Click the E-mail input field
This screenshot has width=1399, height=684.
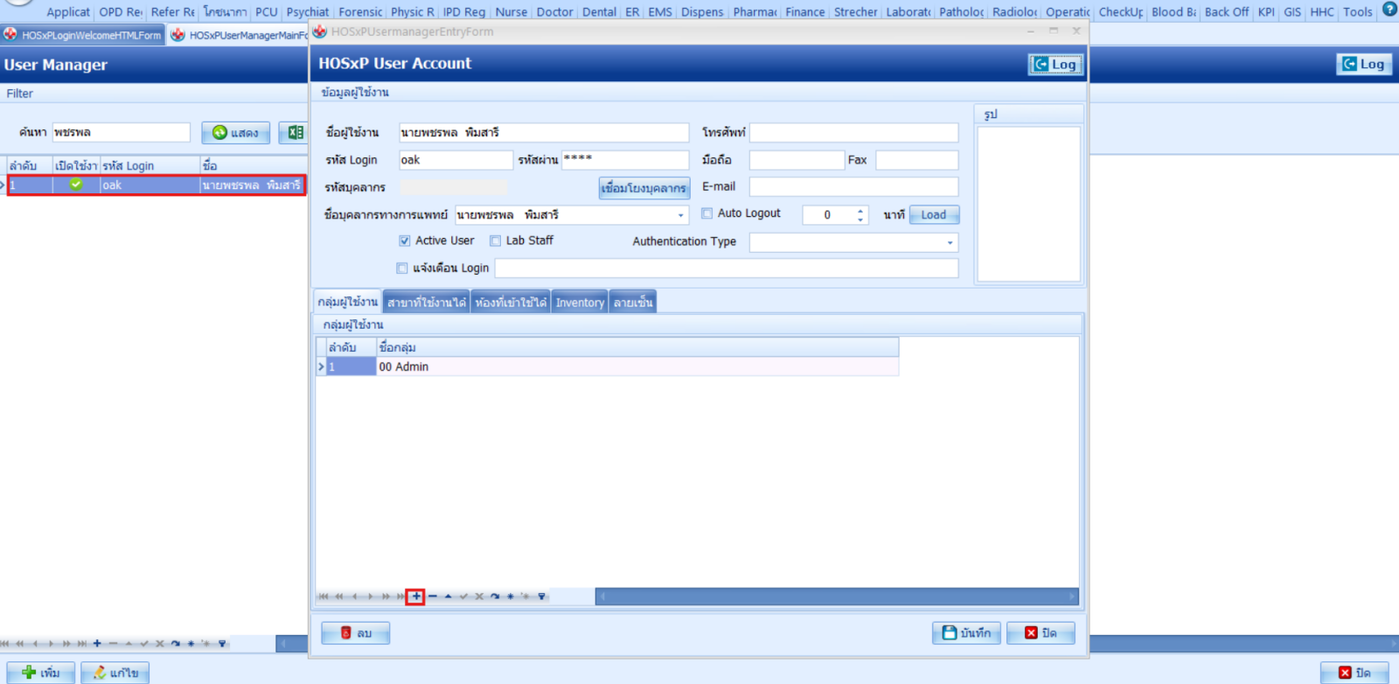853,187
